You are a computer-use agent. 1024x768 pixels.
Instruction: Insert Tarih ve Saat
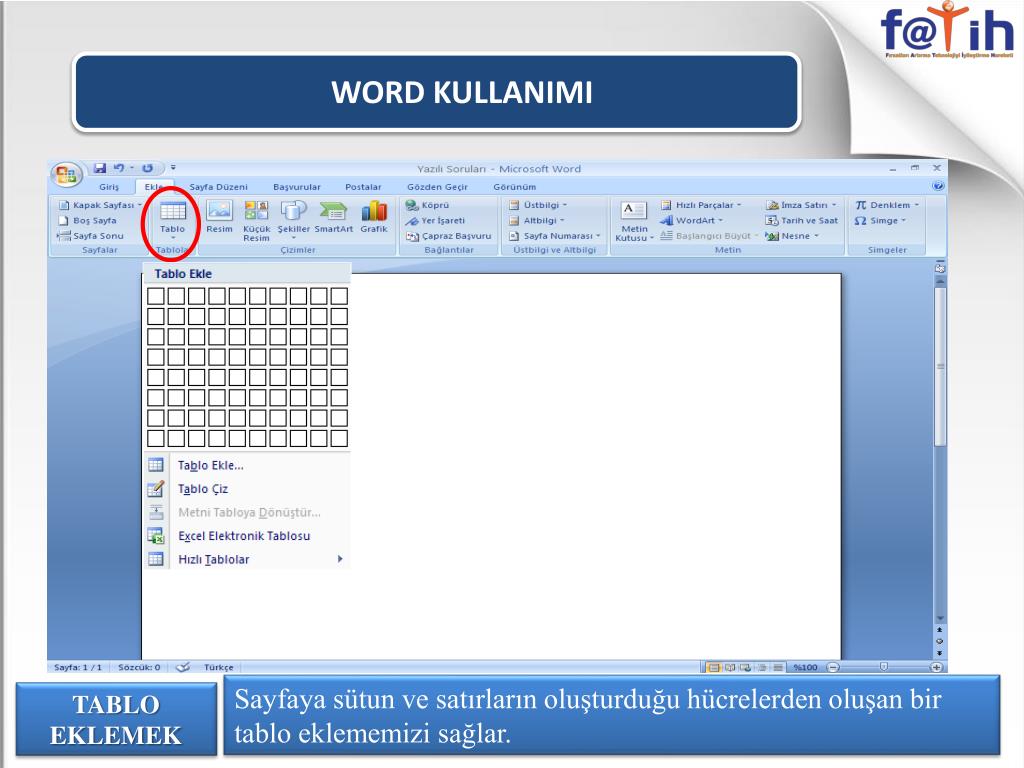click(x=802, y=221)
